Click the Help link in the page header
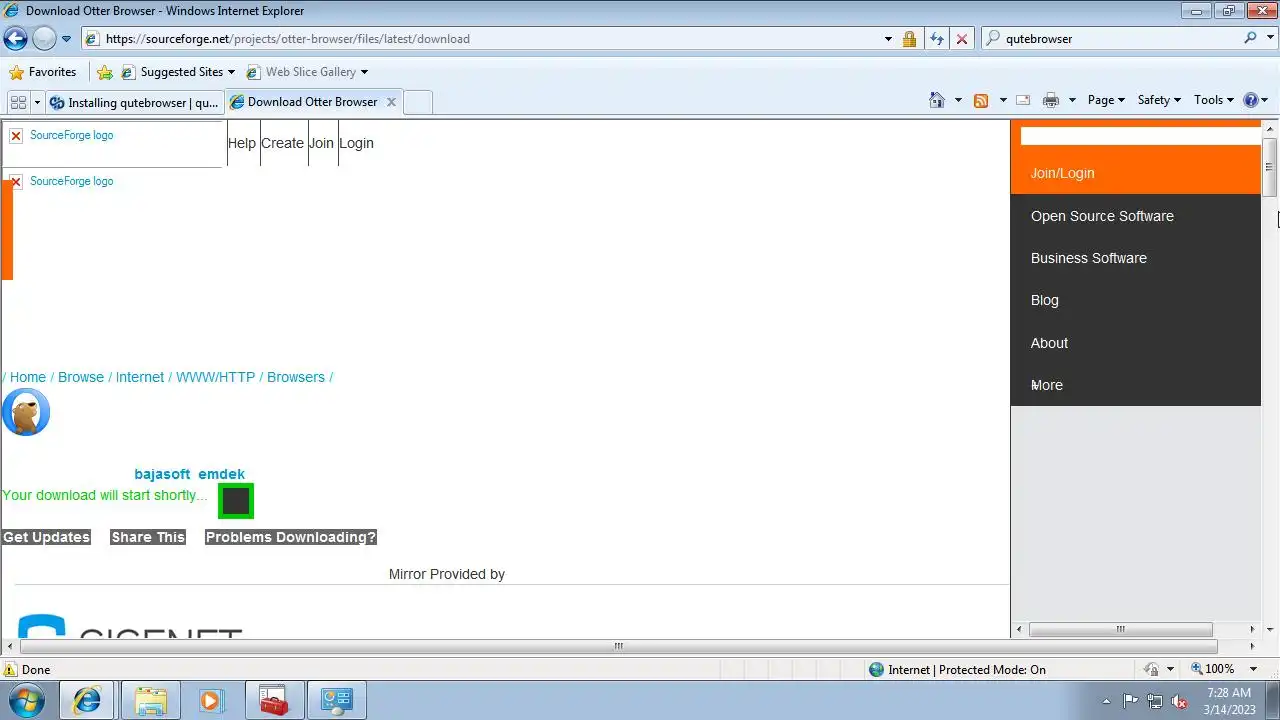The height and width of the screenshot is (720, 1280). click(x=242, y=143)
